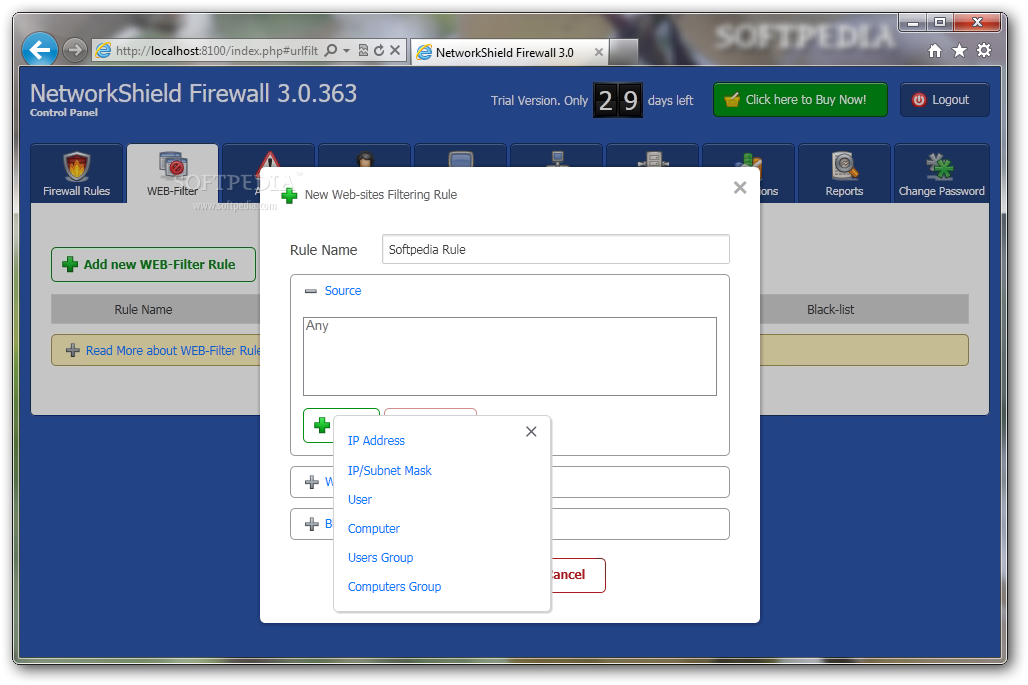The height and width of the screenshot is (685, 1028).
Task: Close the New Web-sites Filtering Rule dialog
Action: point(740,188)
